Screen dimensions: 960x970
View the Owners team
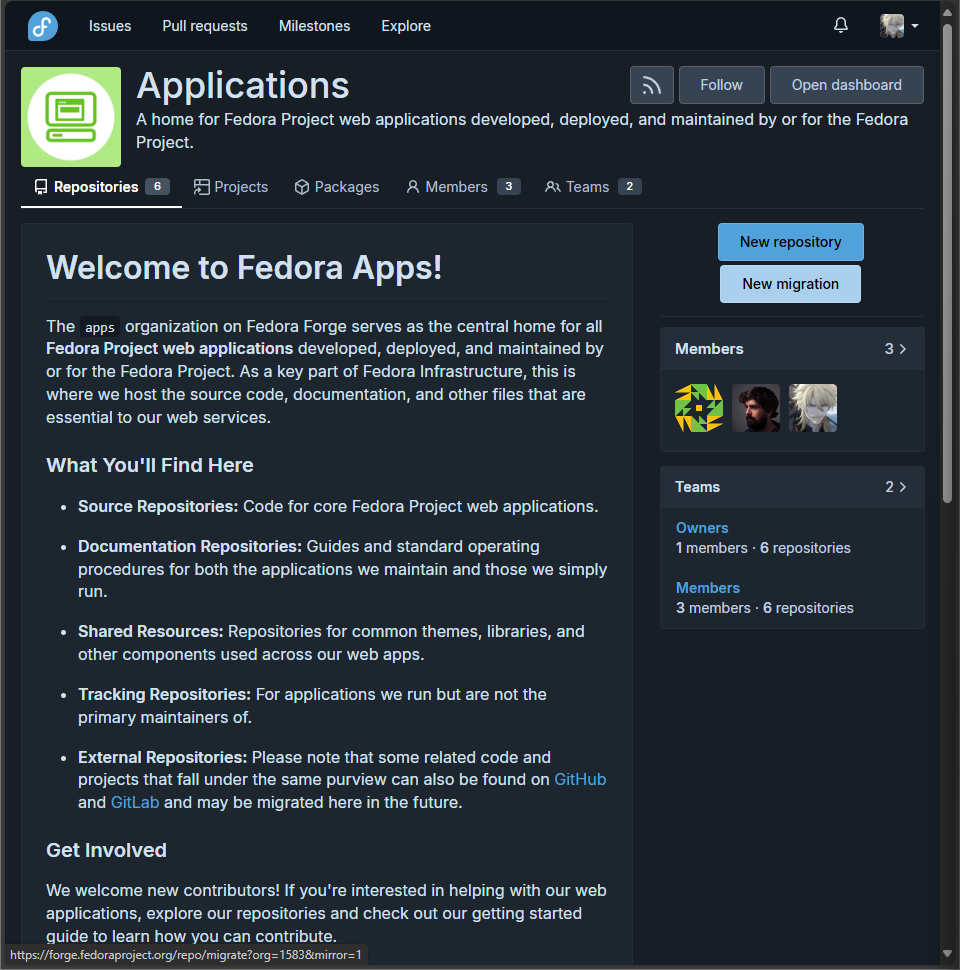701,527
